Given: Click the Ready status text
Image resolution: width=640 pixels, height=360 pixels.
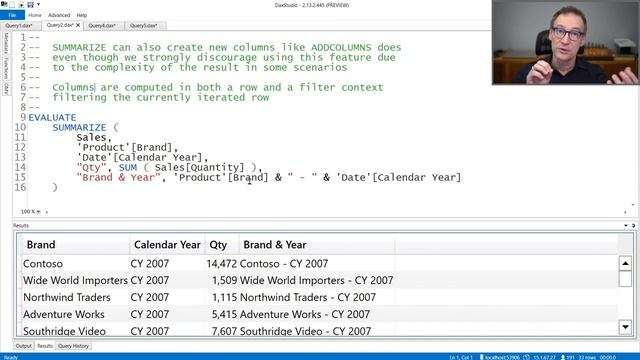Looking at the screenshot, I should [11, 357].
